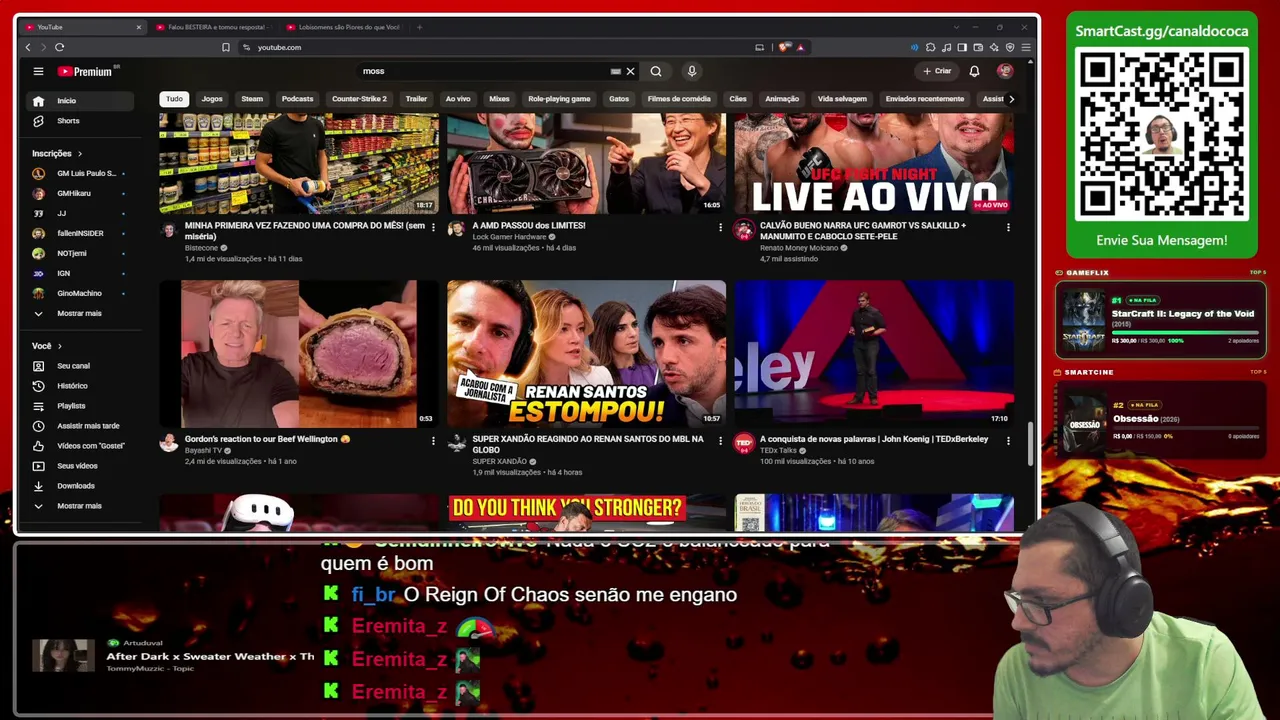Go back with the browser back arrow
Image resolution: width=1280 pixels, height=720 pixels.
coord(28,47)
